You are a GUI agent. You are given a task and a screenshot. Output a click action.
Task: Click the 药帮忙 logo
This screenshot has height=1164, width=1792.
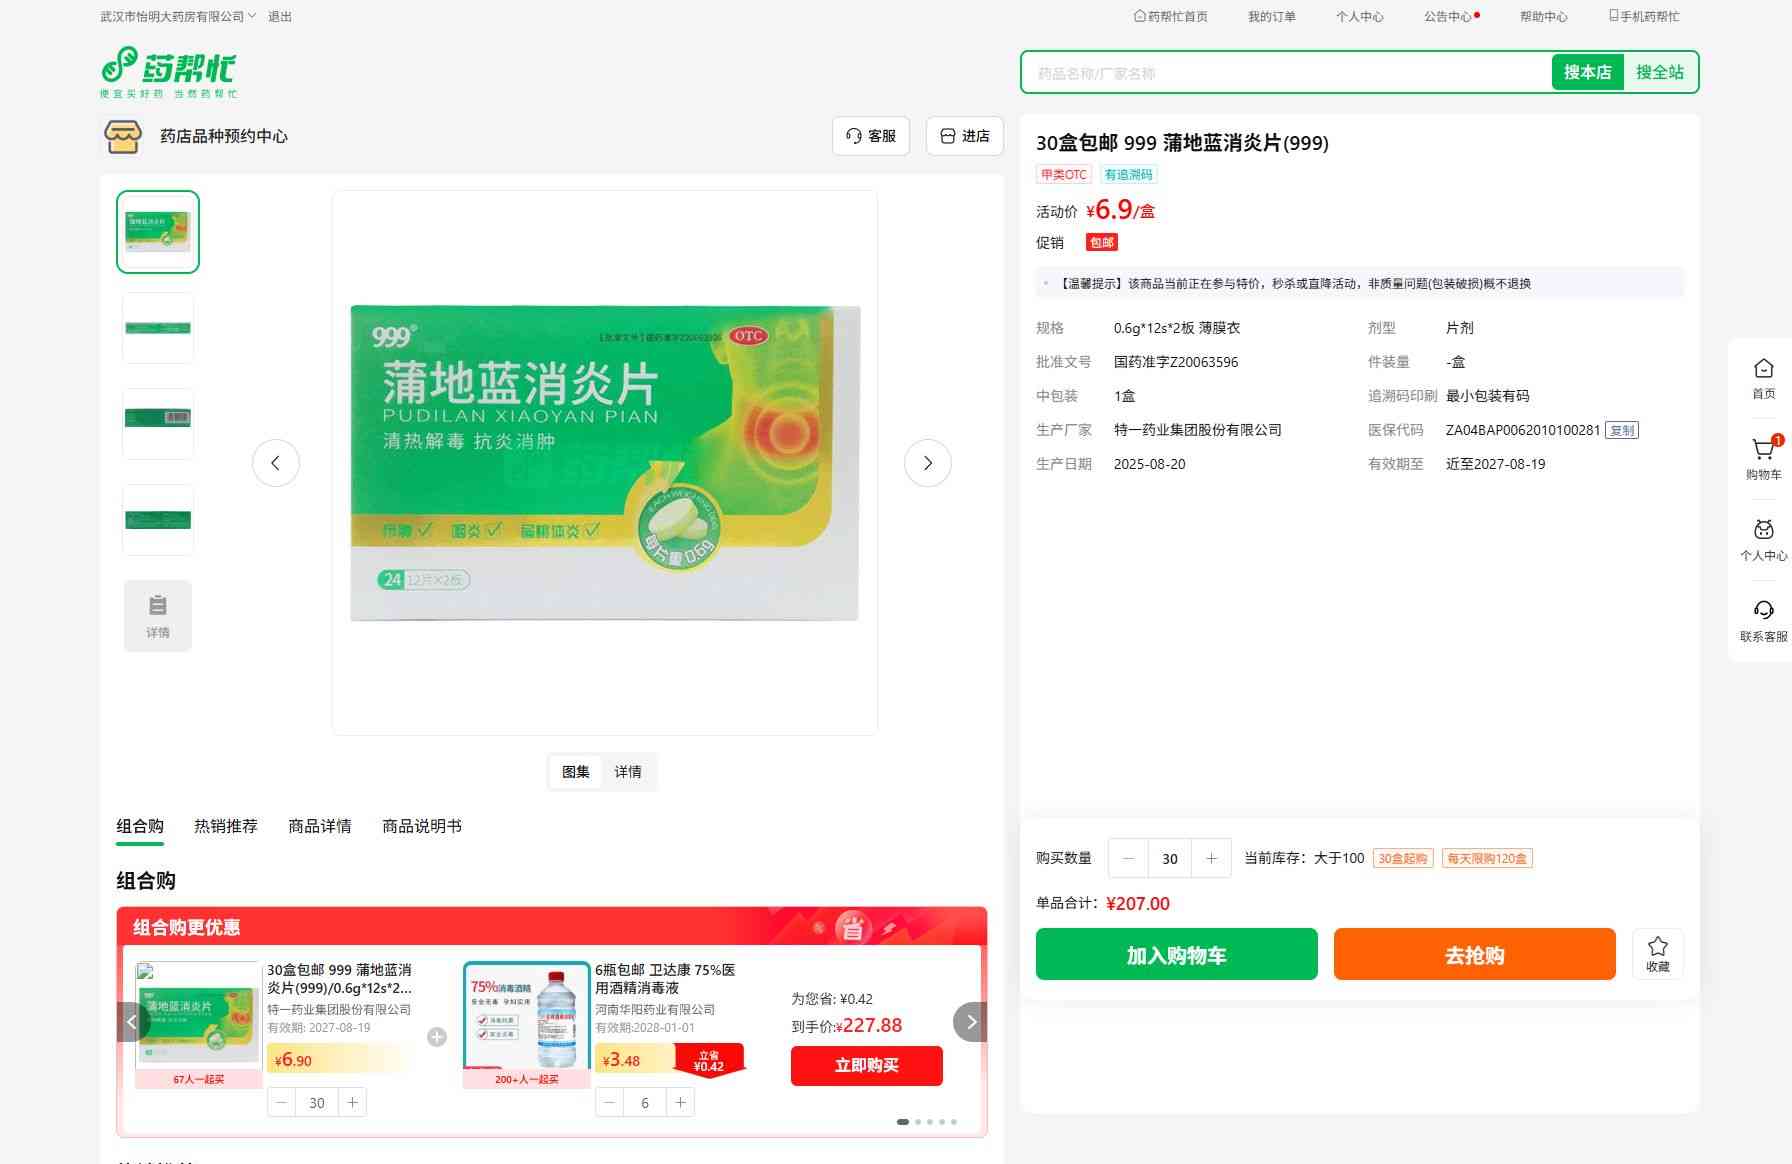pyautogui.click(x=169, y=72)
